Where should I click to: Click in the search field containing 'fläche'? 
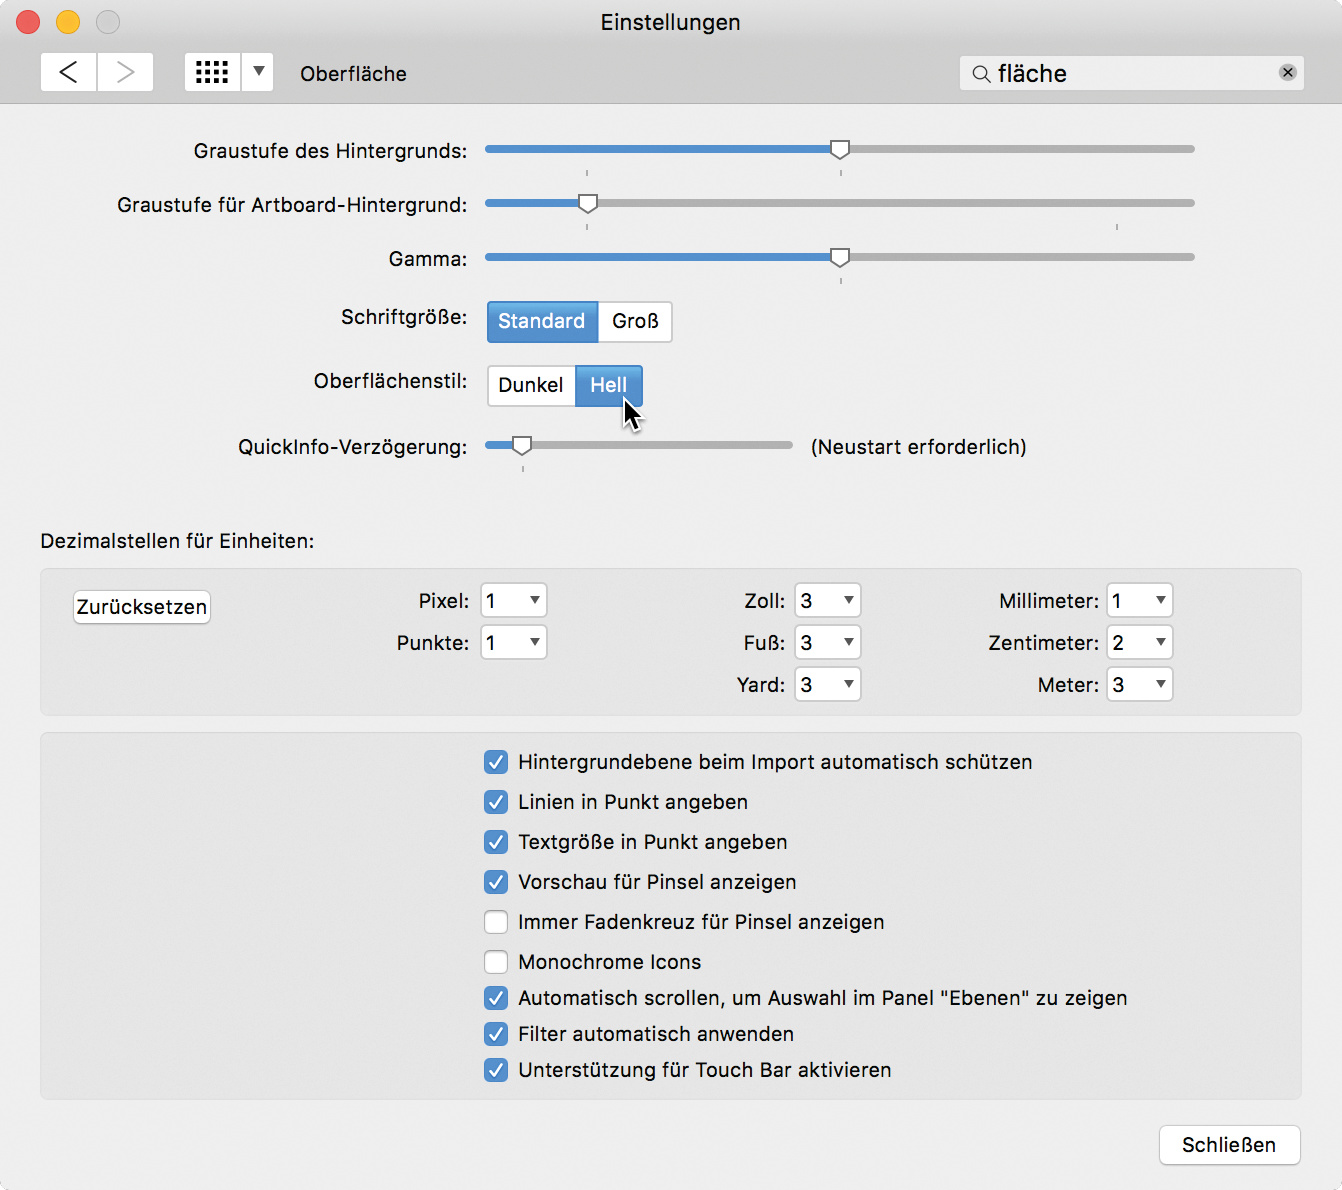point(1130,74)
